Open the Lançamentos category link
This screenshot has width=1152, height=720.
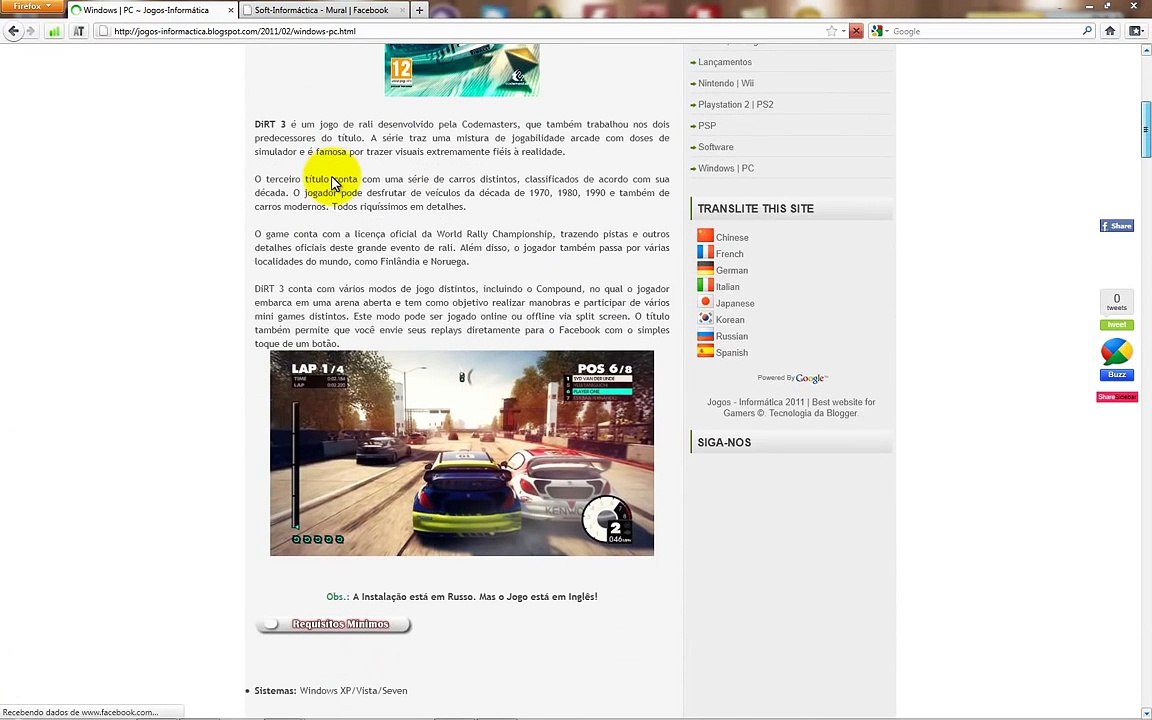point(724,62)
